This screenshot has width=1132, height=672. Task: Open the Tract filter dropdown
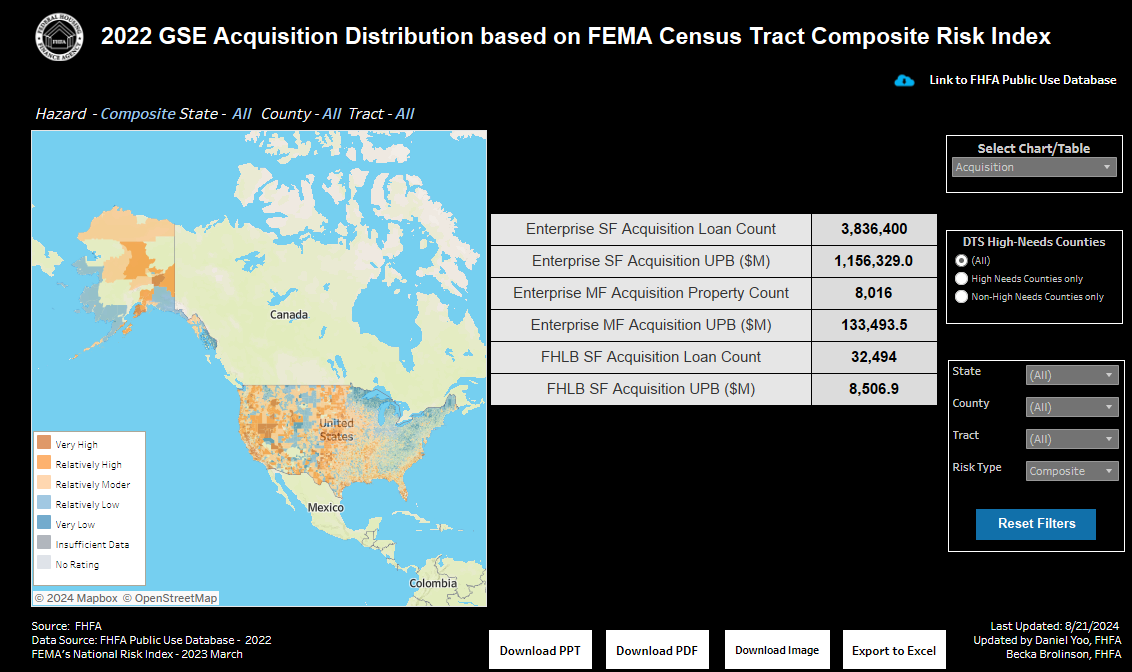(x=1072, y=439)
